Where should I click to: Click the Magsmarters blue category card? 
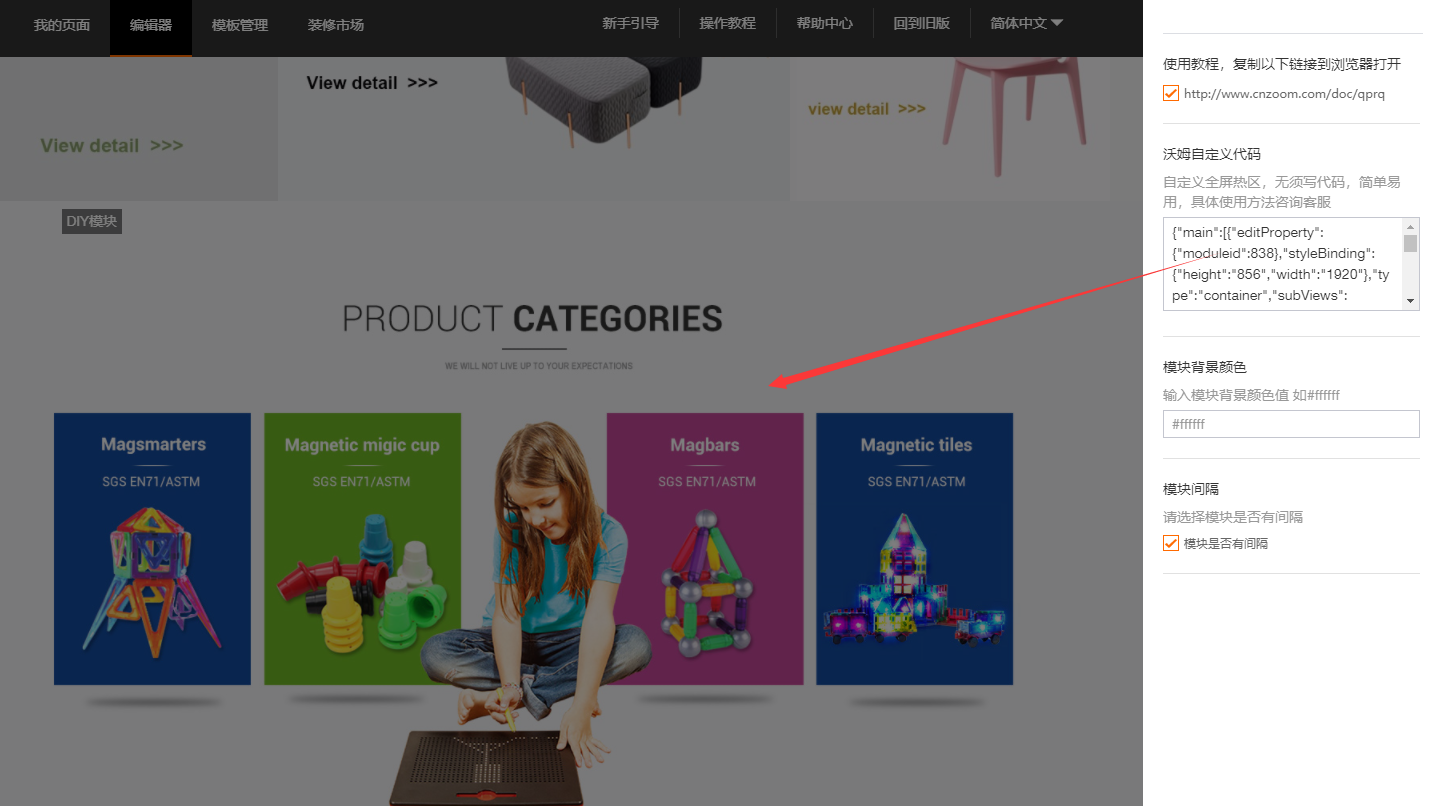coord(152,549)
